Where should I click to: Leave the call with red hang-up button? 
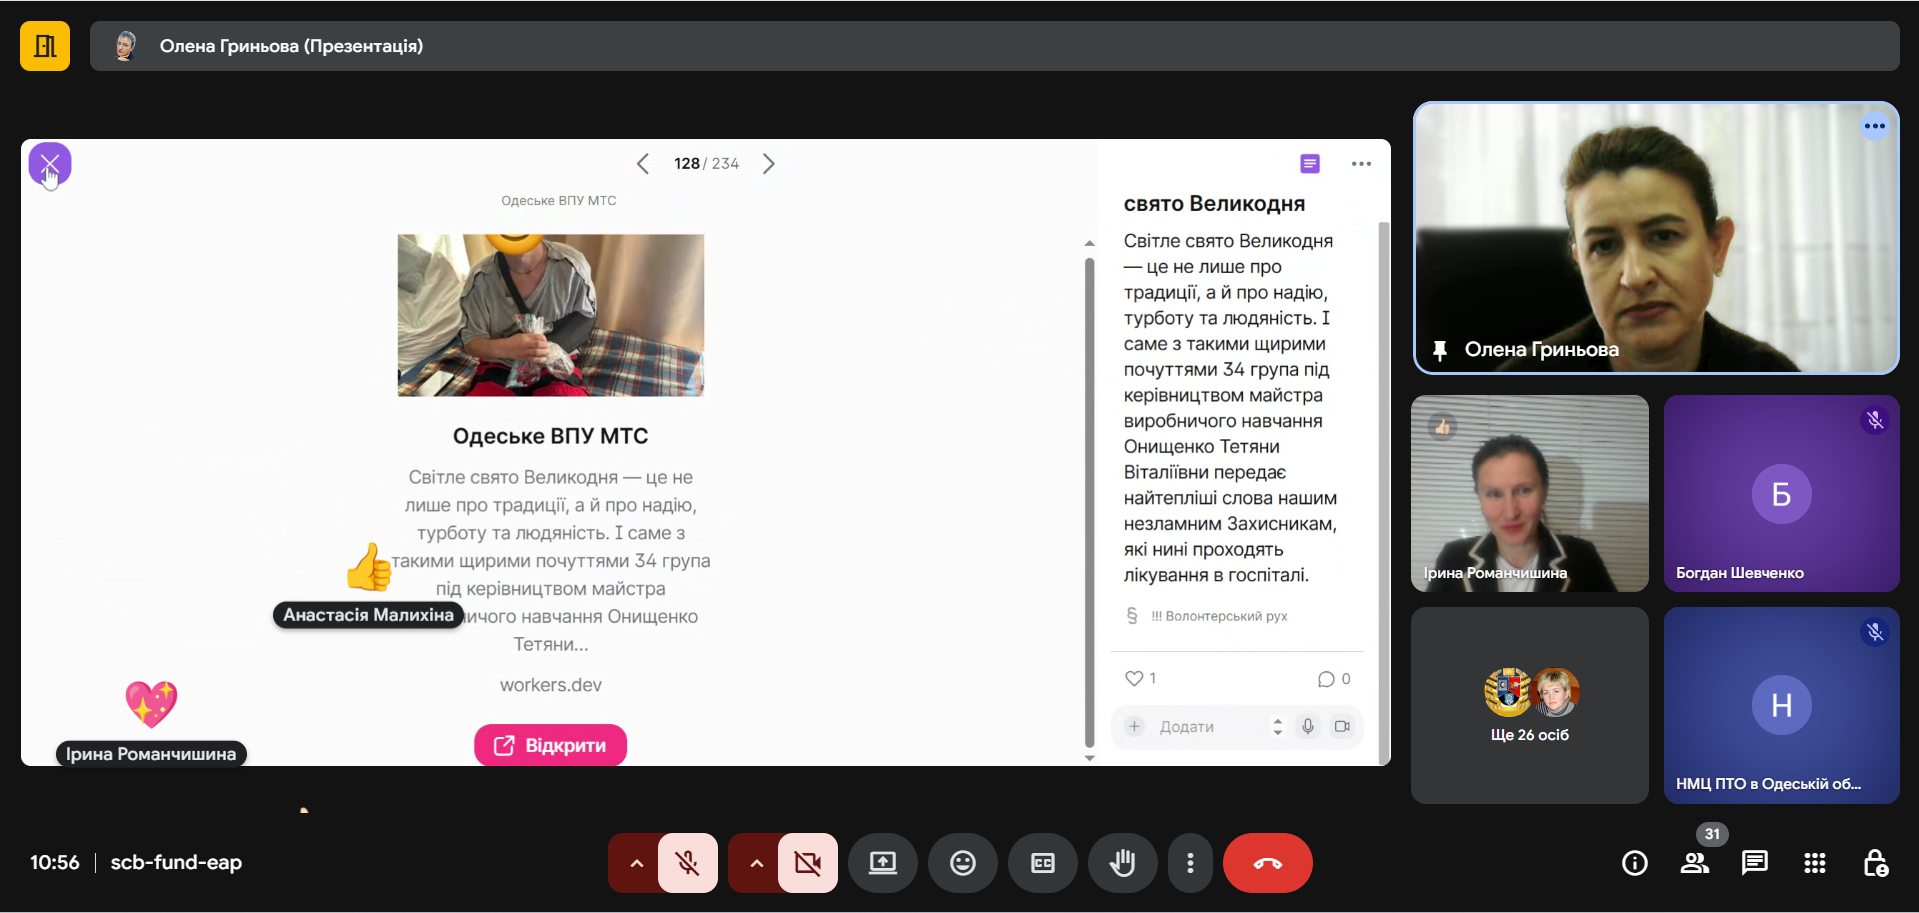[x=1267, y=863]
